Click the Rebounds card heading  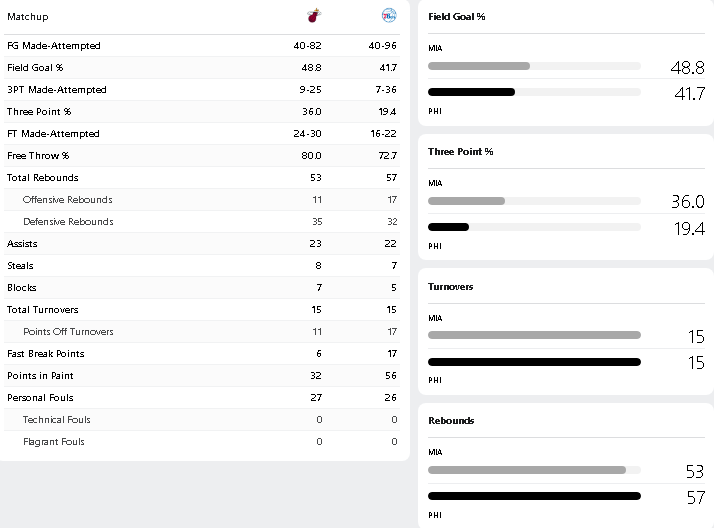pos(451,421)
